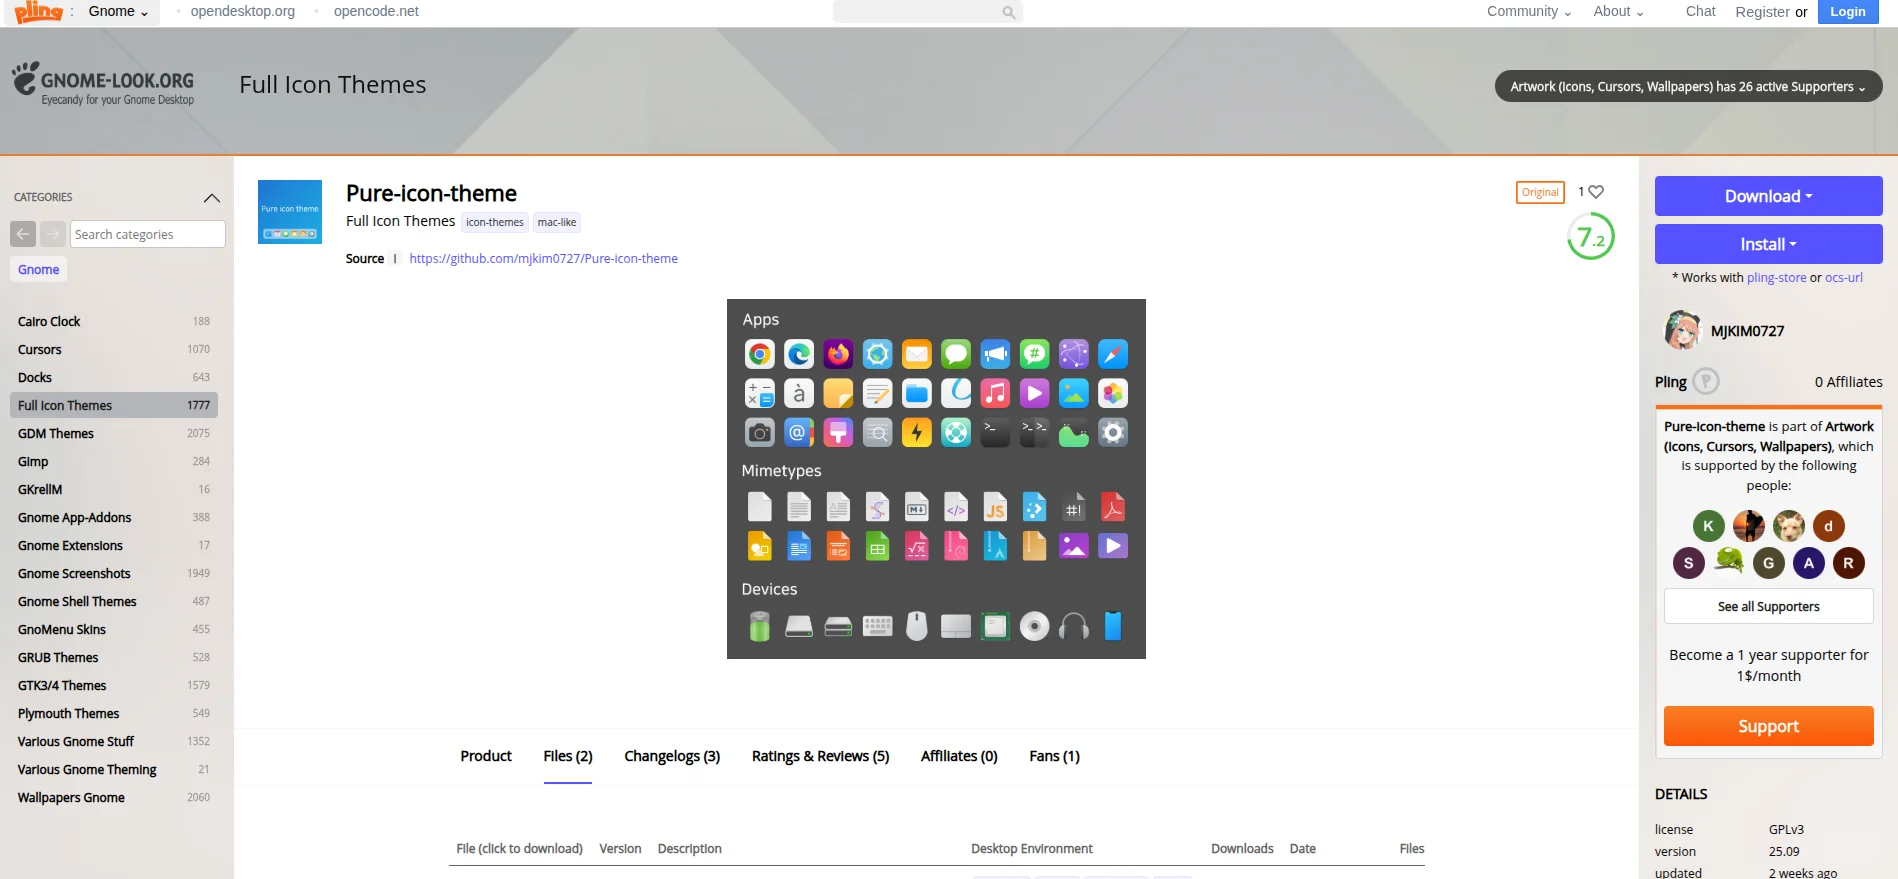Focus the top search field
The height and width of the screenshot is (879, 1898).
[x=928, y=12]
